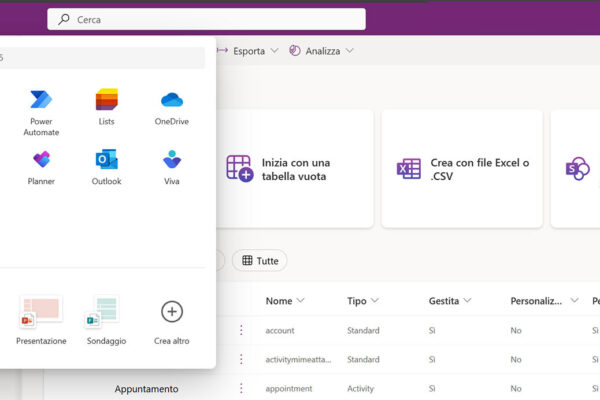
Task: Click the search magnifier icon
Action: click(64, 19)
